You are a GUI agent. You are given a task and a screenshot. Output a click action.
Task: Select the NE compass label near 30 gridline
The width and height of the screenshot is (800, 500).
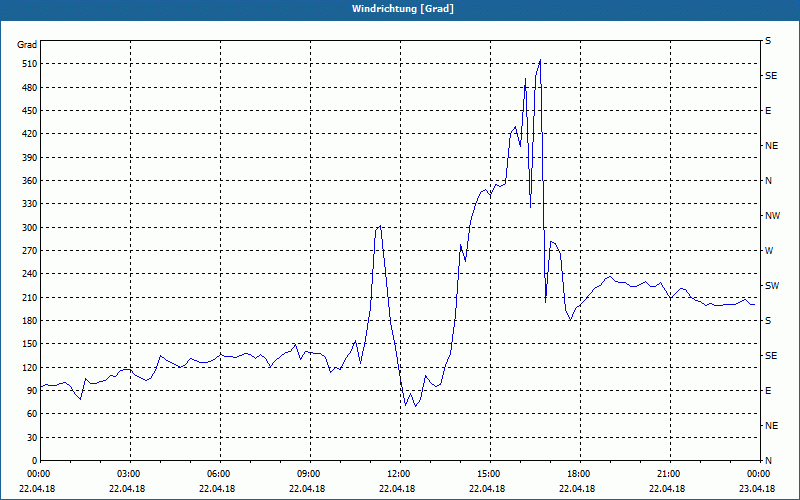click(771, 426)
